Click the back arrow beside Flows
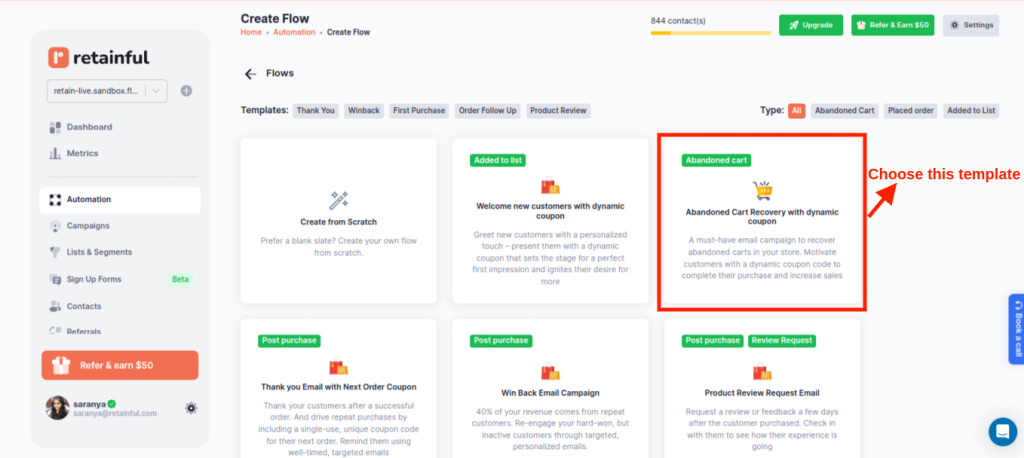This screenshot has width=1024, height=458. click(x=250, y=74)
